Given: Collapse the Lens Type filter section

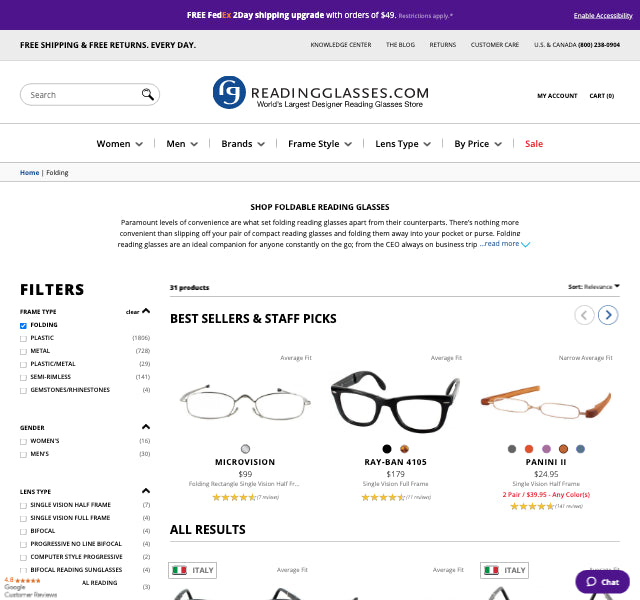Looking at the screenshot, I should [146, 491].
